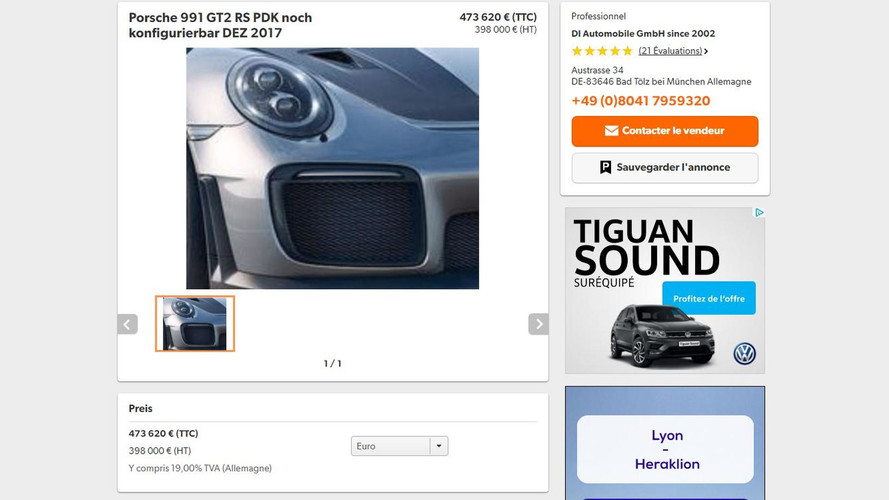
Task: Click the header price 398 000 € (HT)
Action: pyautogui.click(x=505, y=29)
